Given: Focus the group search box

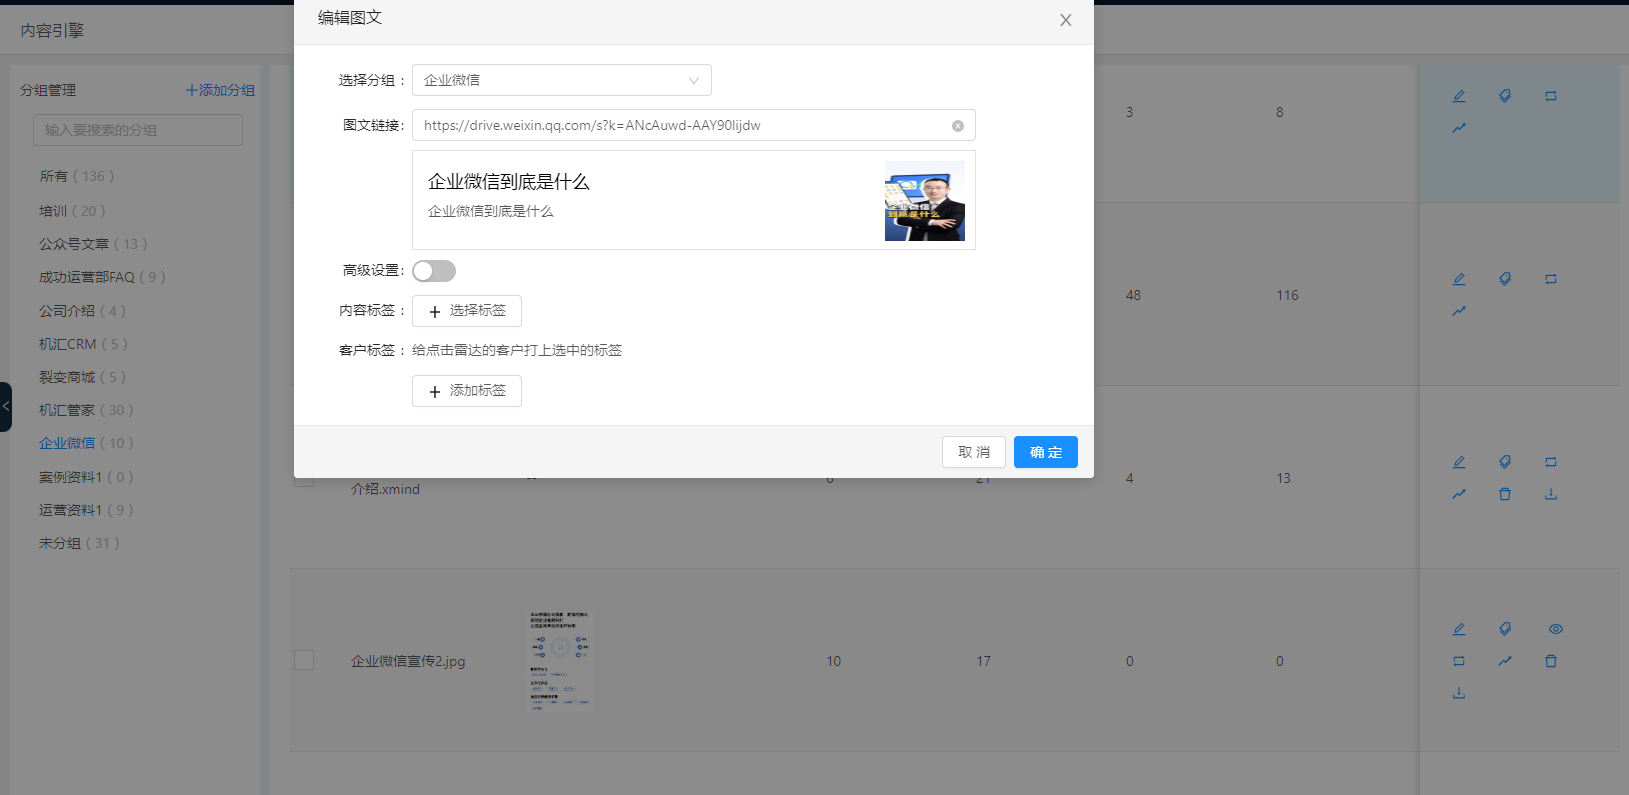Looking at the screenshot, I should click(x=138, y=130).
